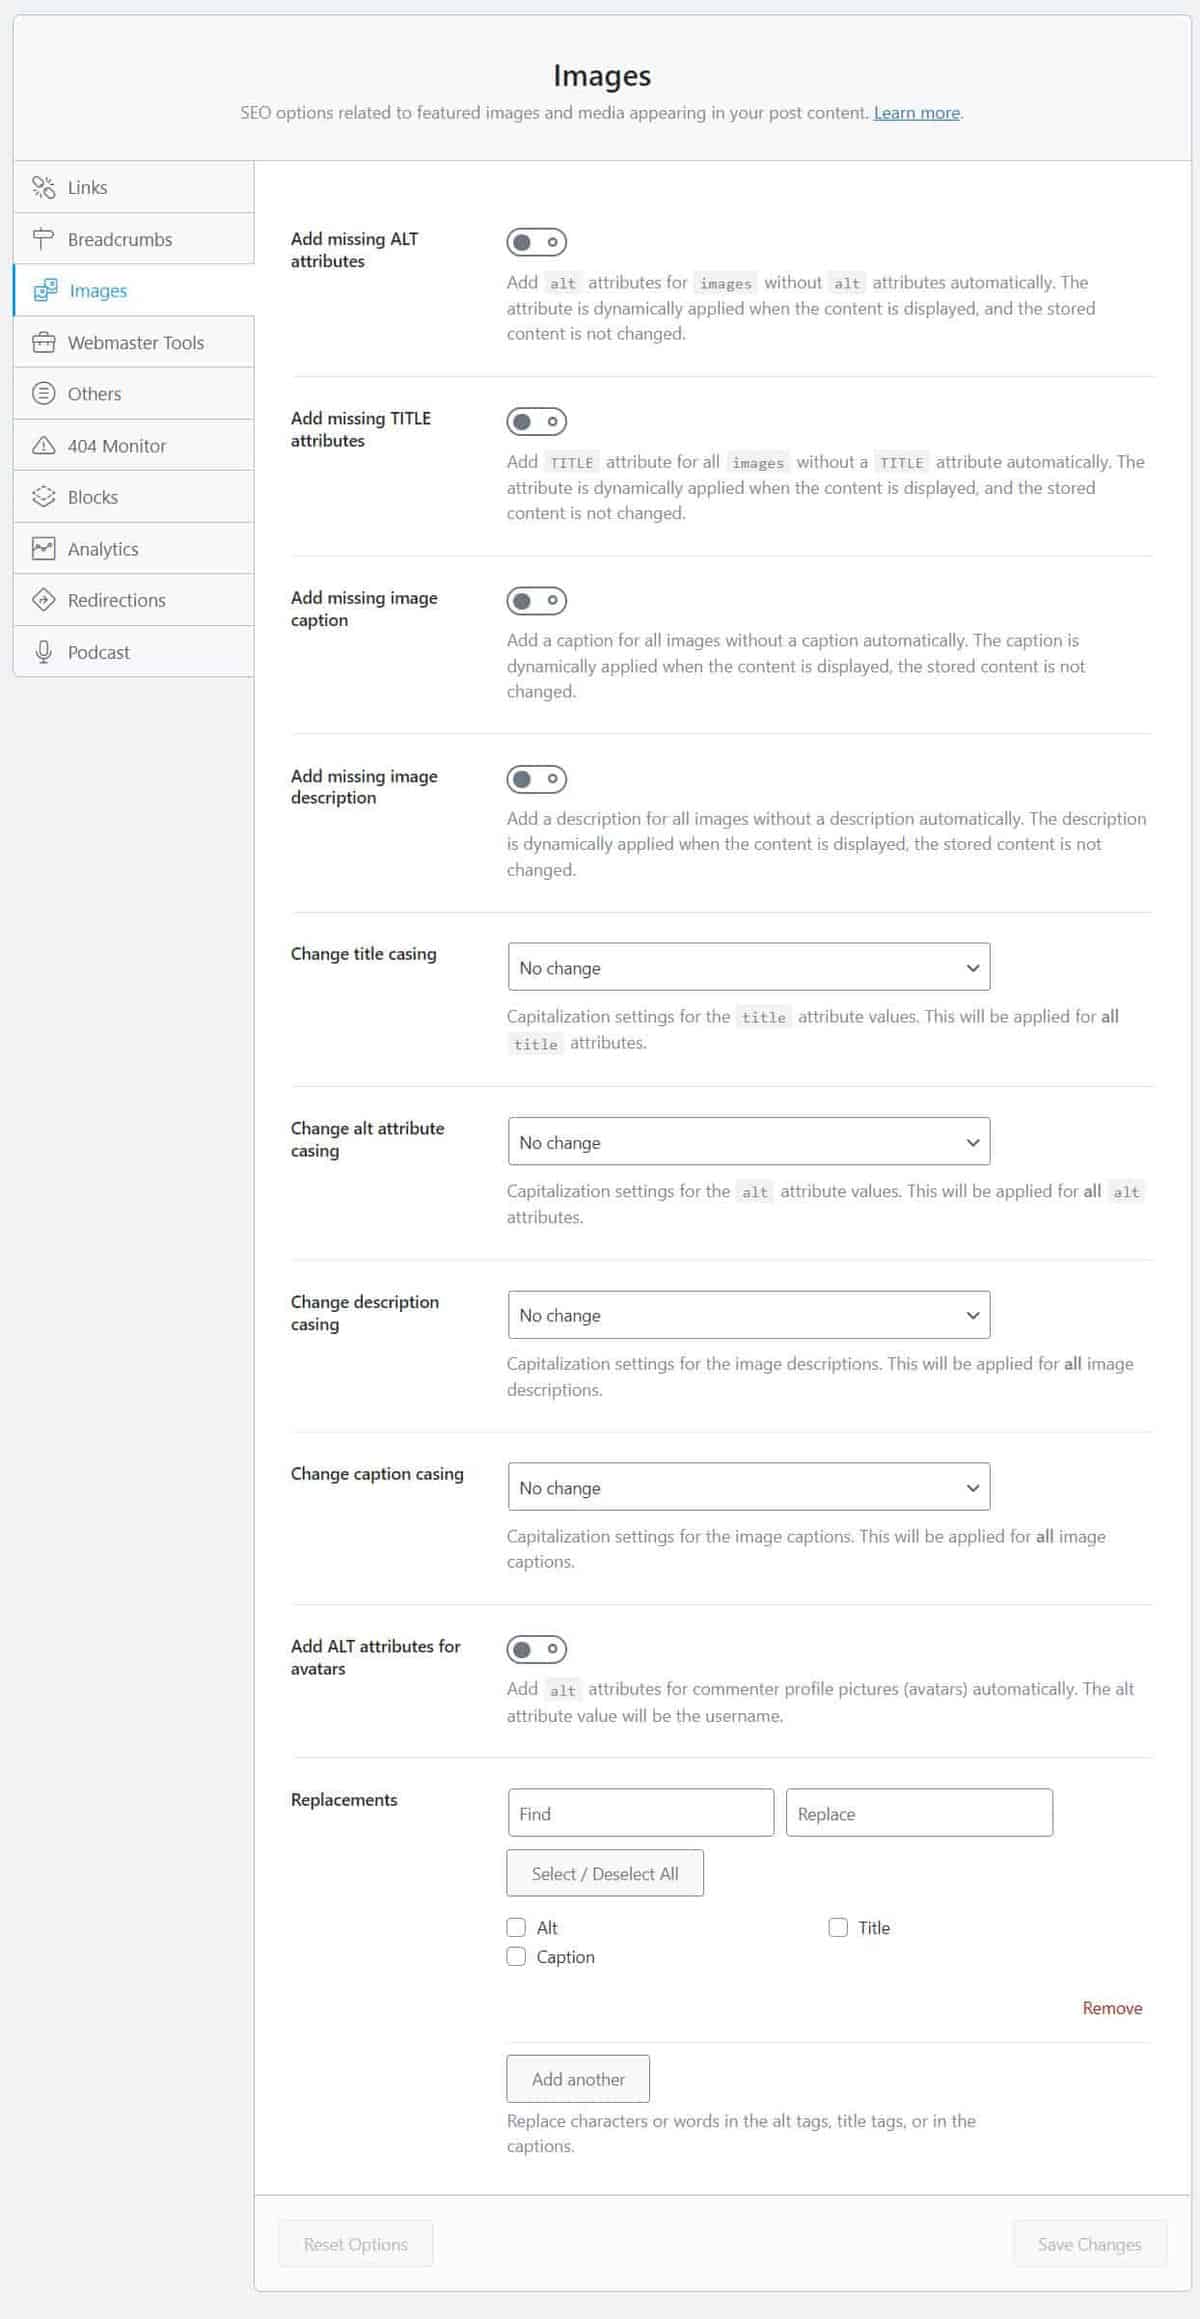Open the Change title casing dropdown
This screenshot has width=1200, height=2319.
tap(748, 967)
